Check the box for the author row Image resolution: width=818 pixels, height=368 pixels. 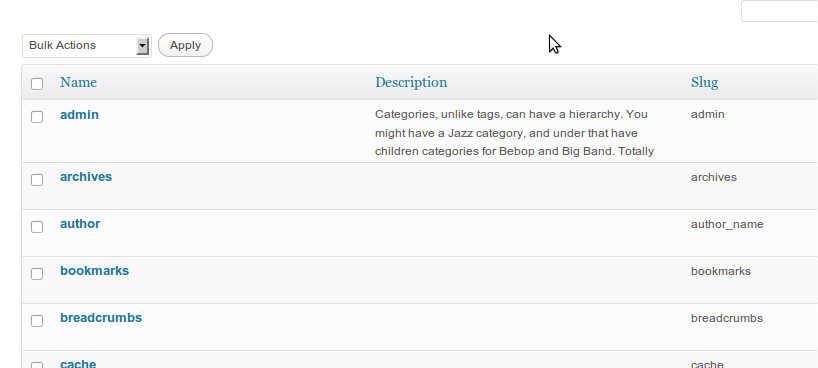pos(37,227)
